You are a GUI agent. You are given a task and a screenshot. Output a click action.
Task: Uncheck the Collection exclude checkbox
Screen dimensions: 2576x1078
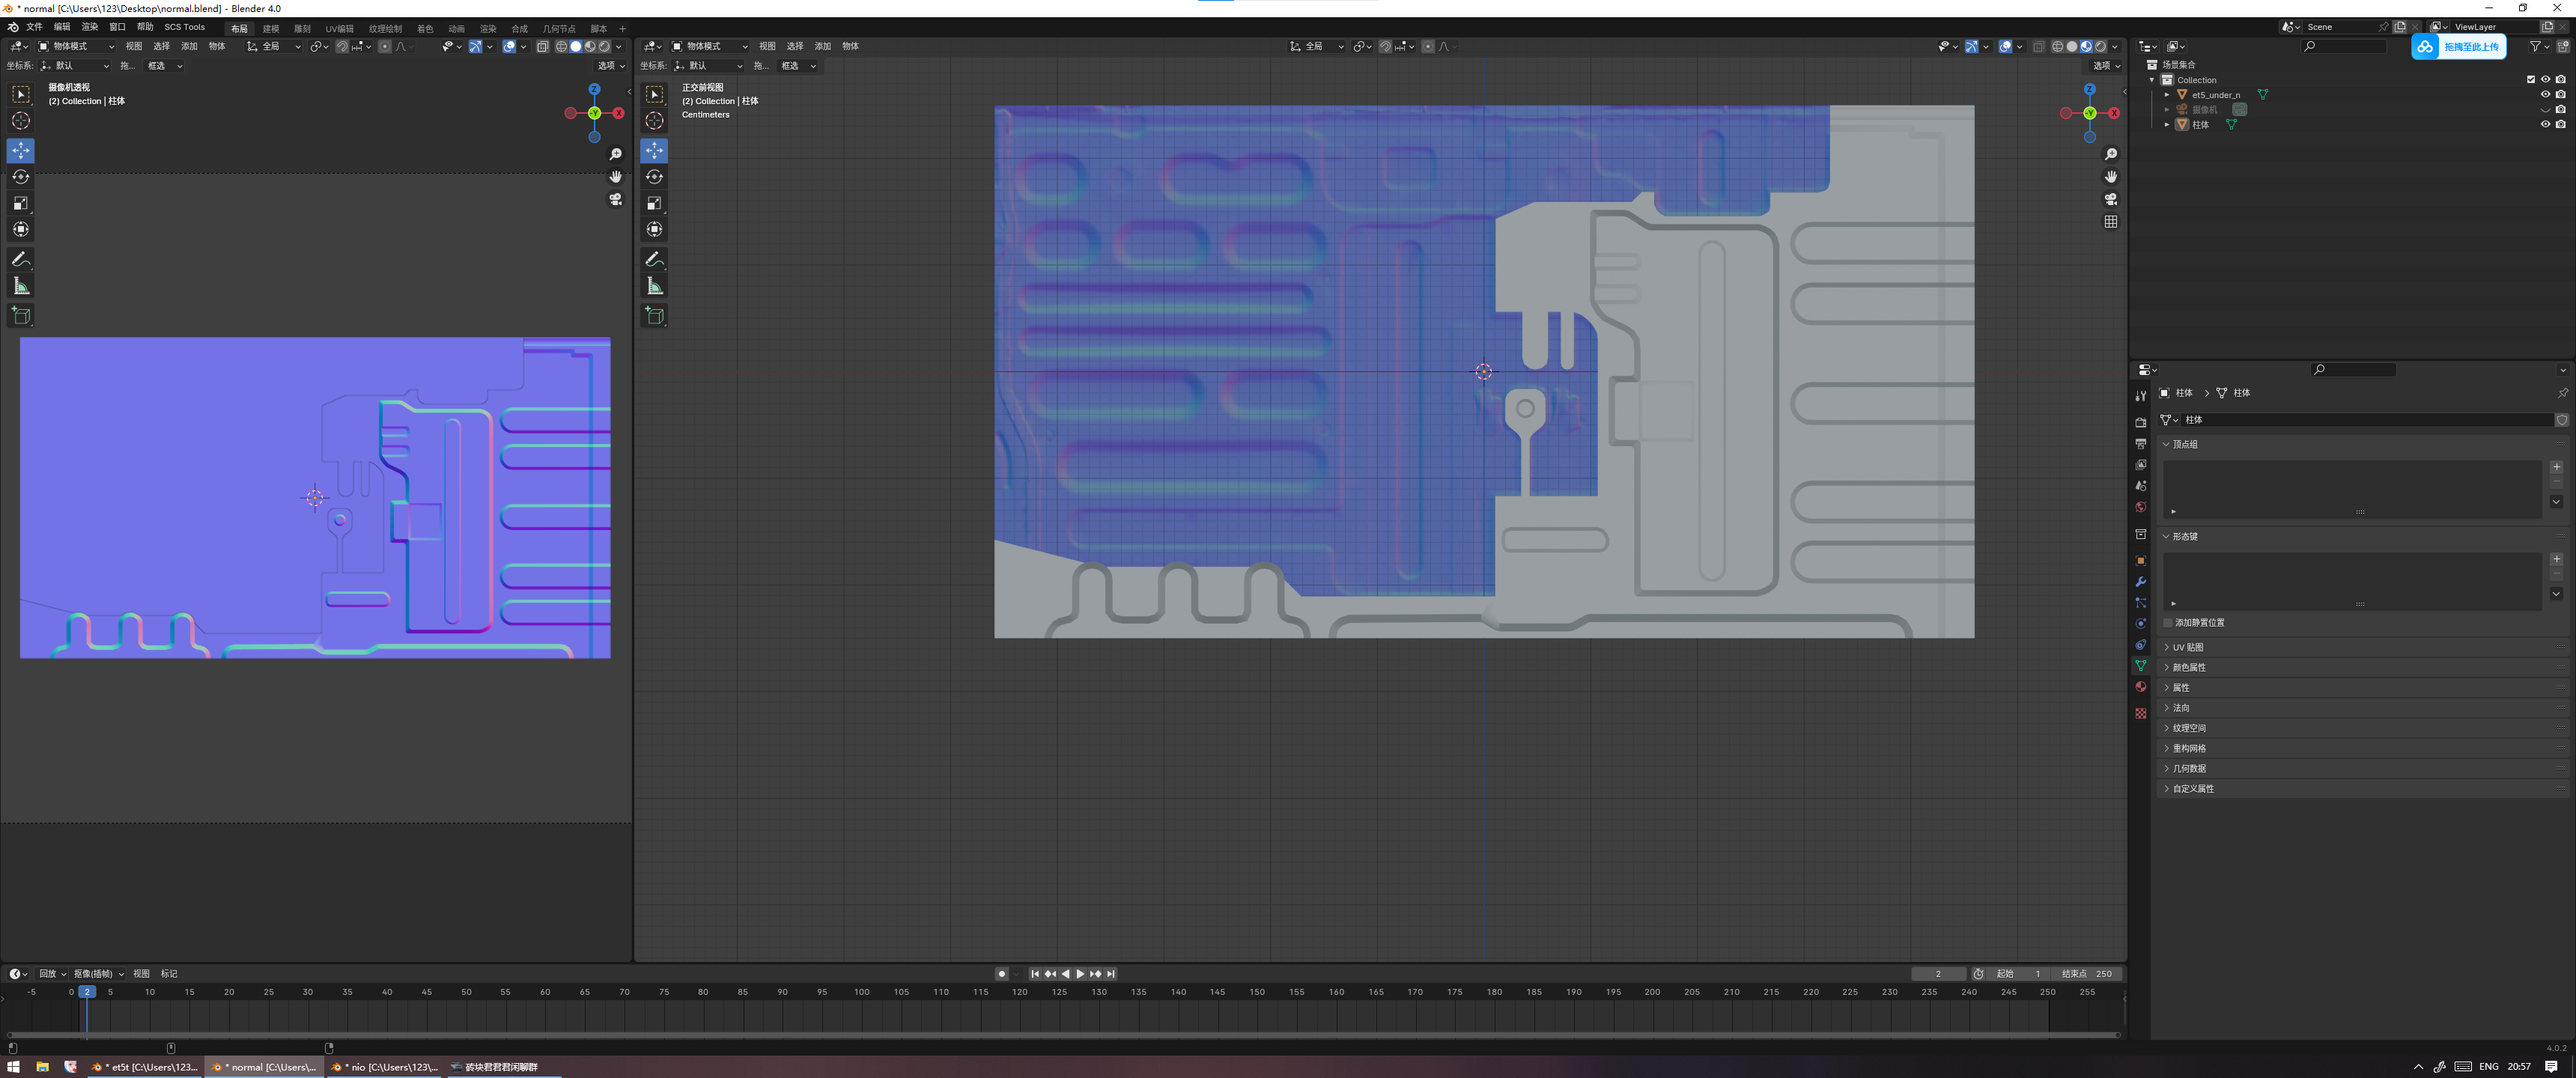(2531, 80)
